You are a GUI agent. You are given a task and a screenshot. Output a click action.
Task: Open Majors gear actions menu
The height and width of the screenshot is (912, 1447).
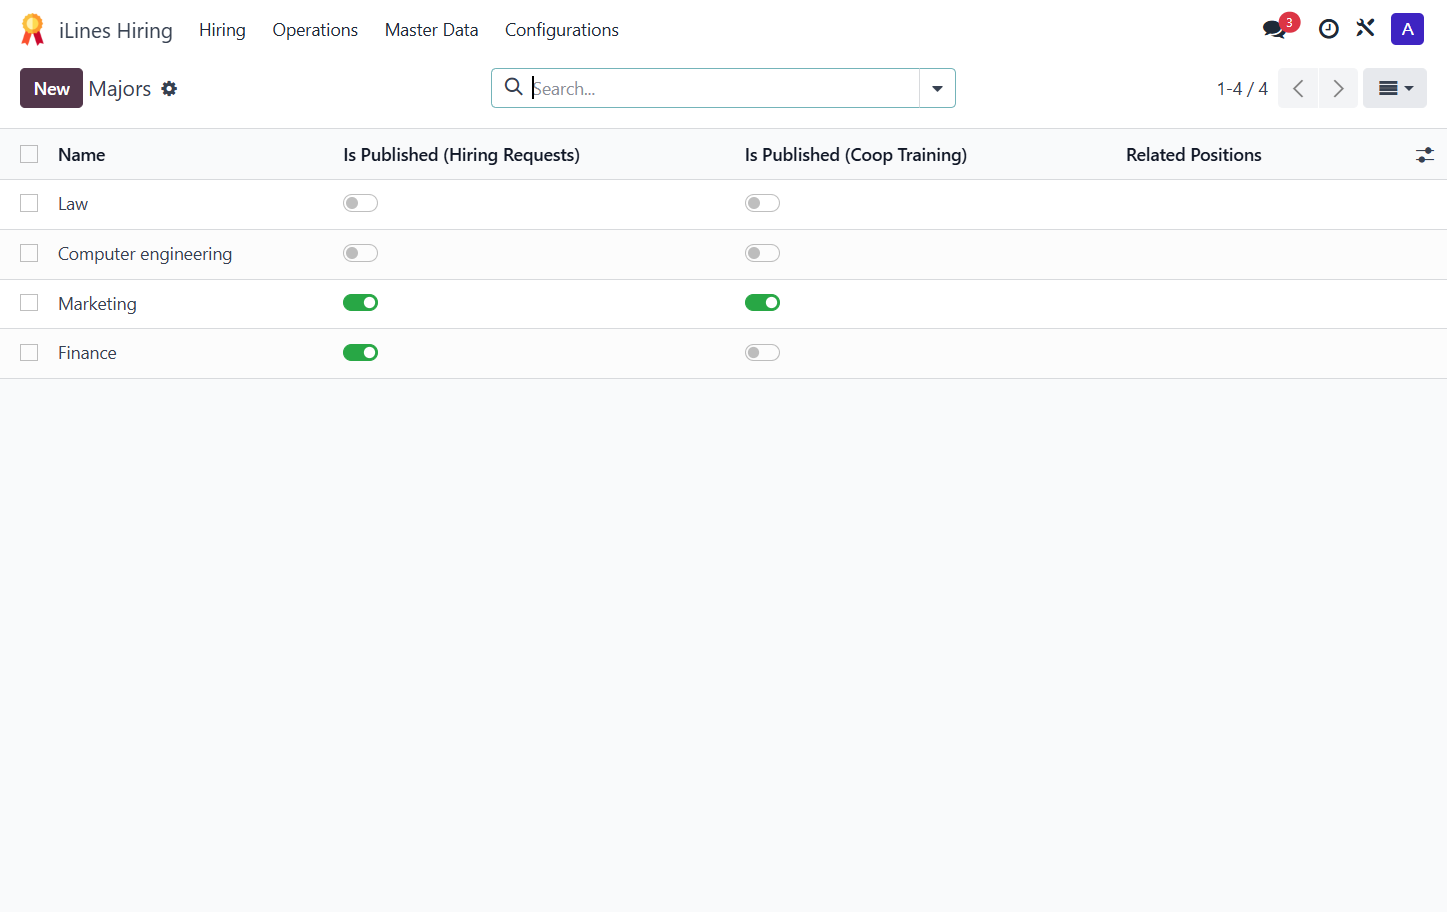point(169,88)
